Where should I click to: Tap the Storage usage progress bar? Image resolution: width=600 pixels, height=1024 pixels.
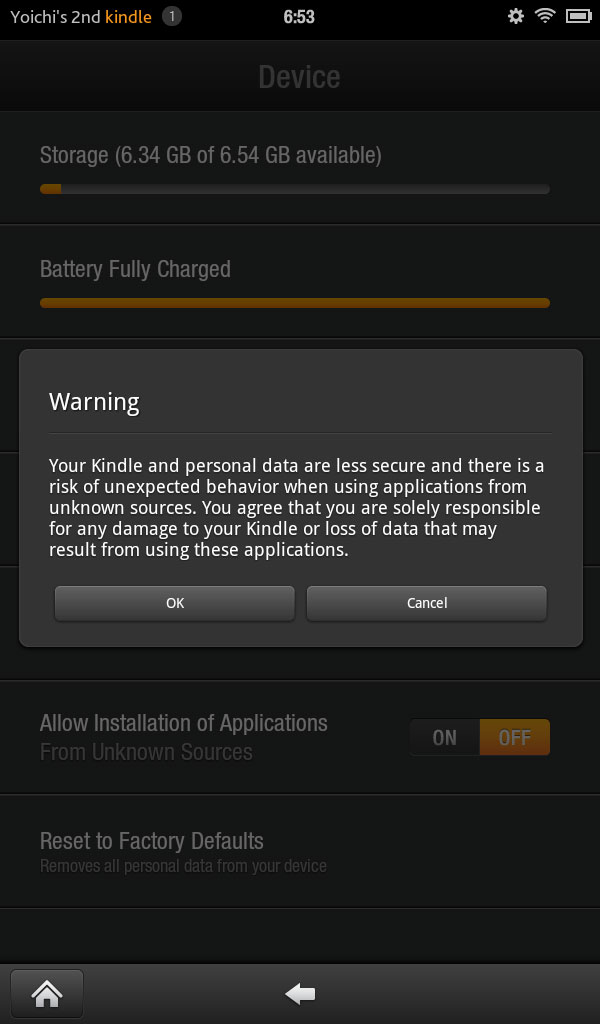[294, 189]
